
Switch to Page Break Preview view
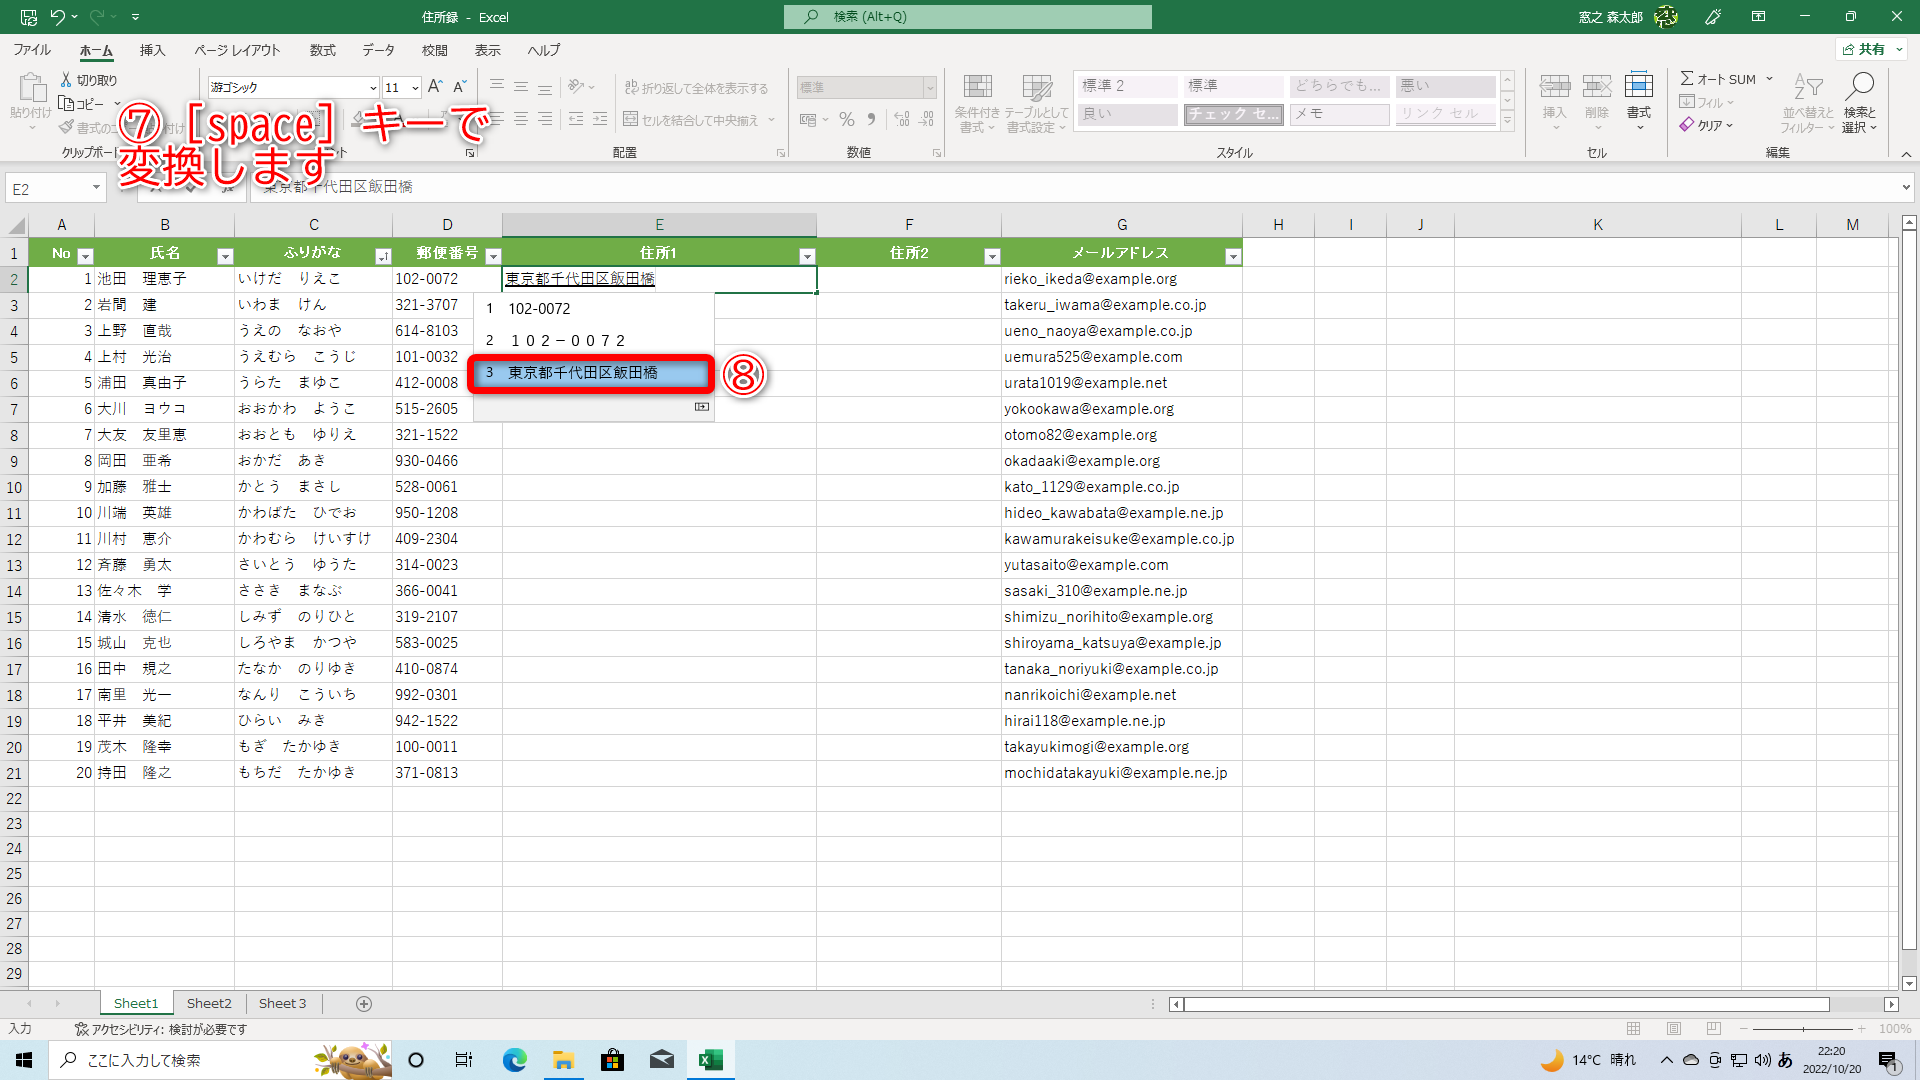1714,1029
